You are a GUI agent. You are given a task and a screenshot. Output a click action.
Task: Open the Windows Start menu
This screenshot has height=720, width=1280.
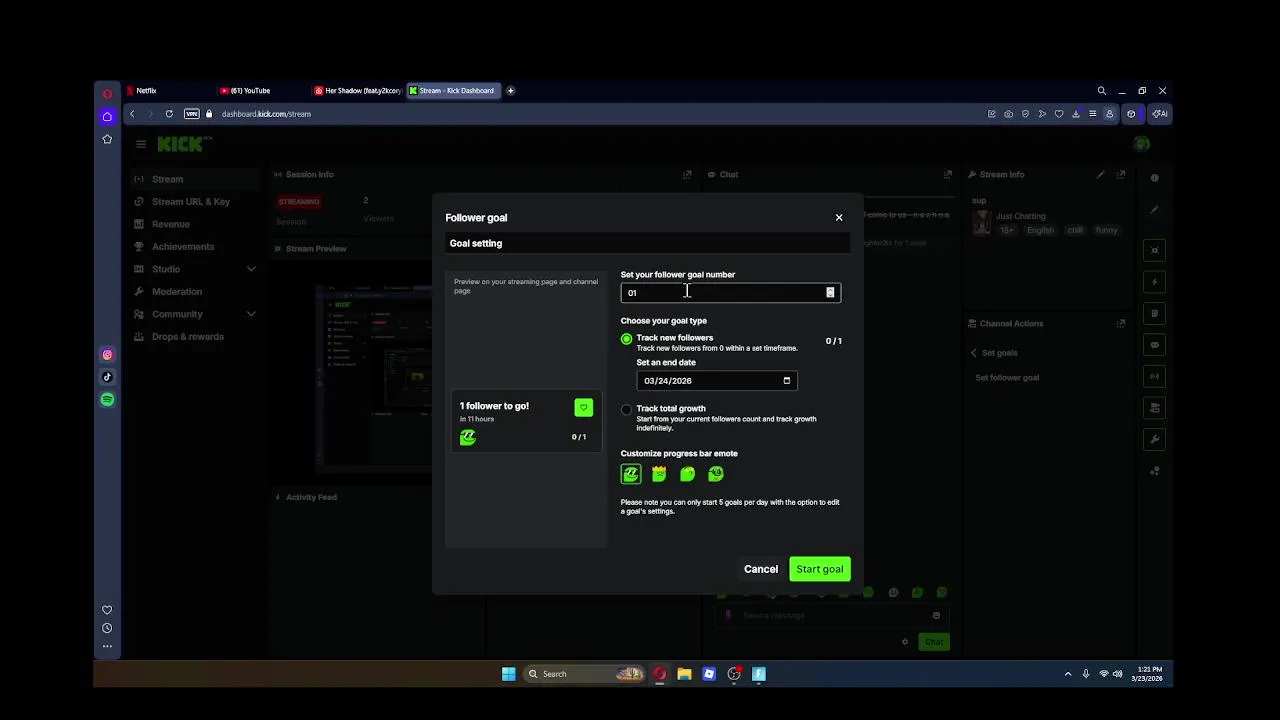[x=508, y=674]
